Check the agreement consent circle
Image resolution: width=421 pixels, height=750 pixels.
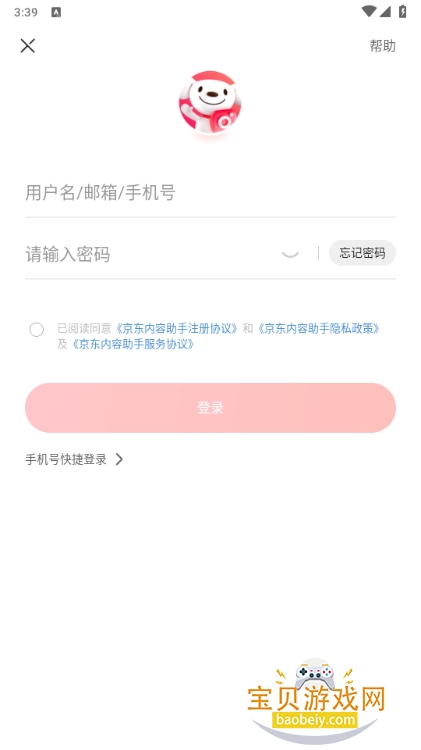click(x=36, y=330)
